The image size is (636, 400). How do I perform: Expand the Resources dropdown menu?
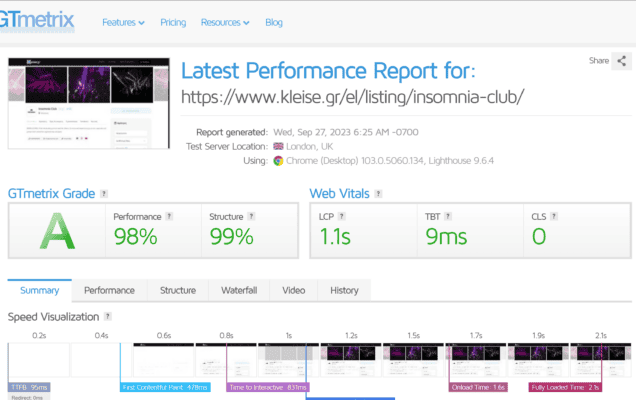pos(225,22)
